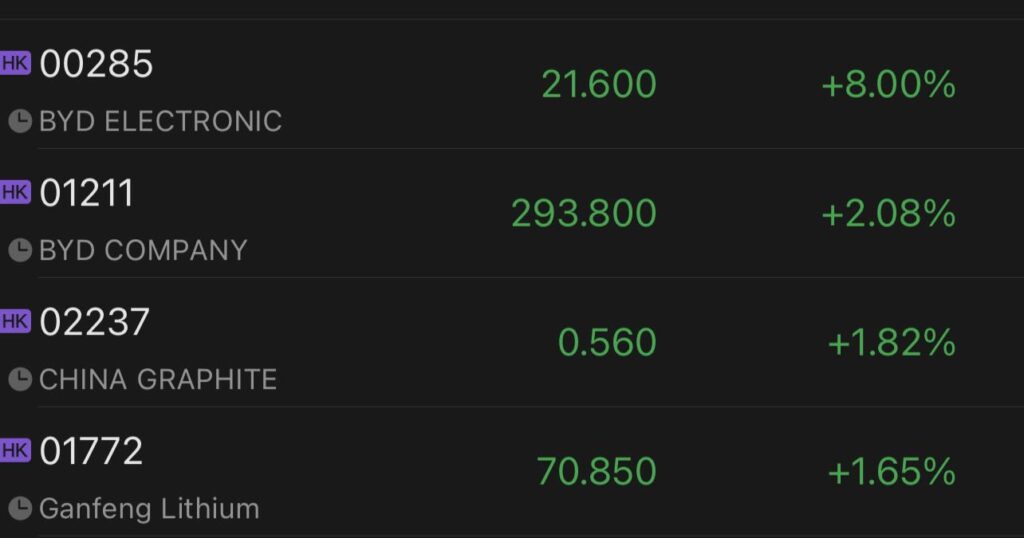Viewport: 1024px width, 538px height.
Task: Click the +1.65% change value
Action: [x=891, y=471]
